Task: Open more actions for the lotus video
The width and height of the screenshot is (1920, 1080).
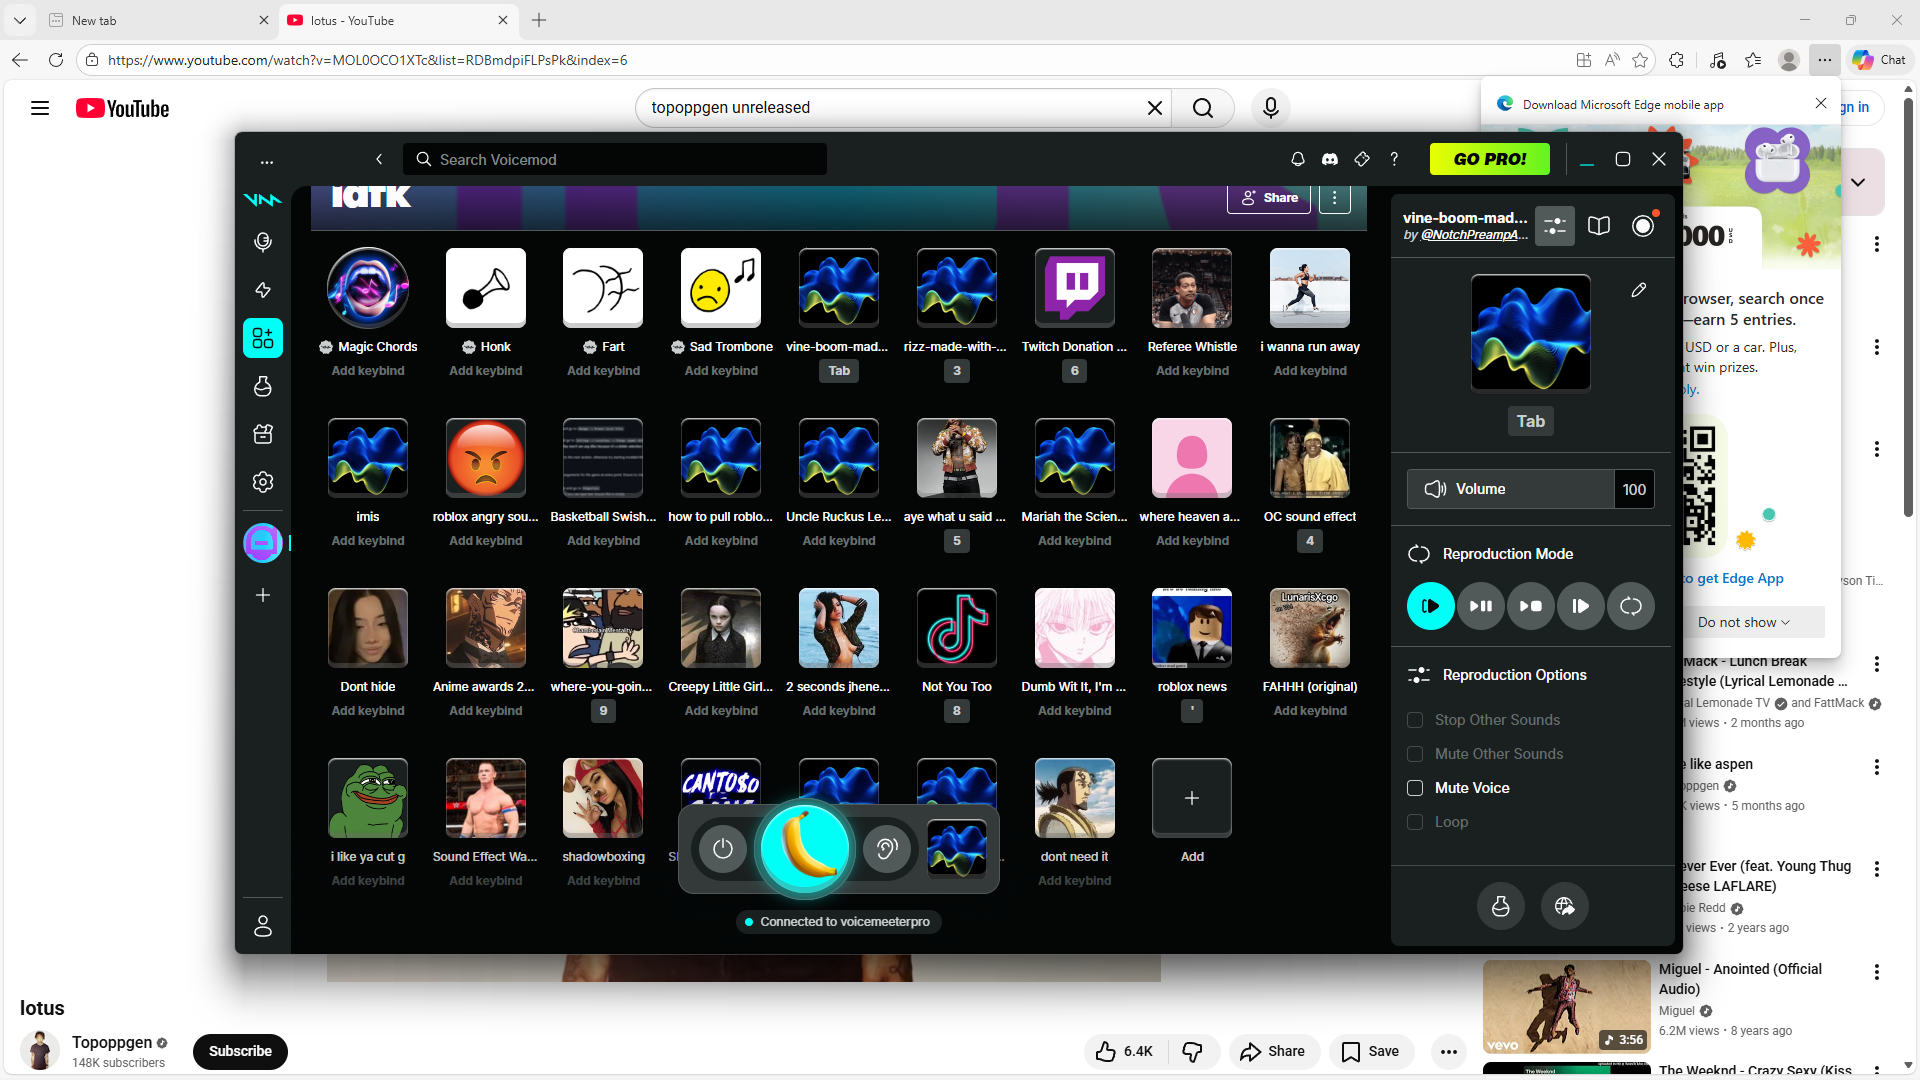Action: point(1449,1051)
